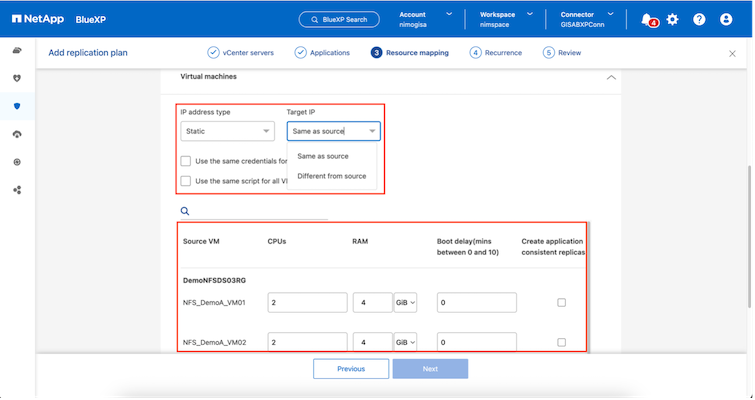Close the Add replication plan wizard

732,53
